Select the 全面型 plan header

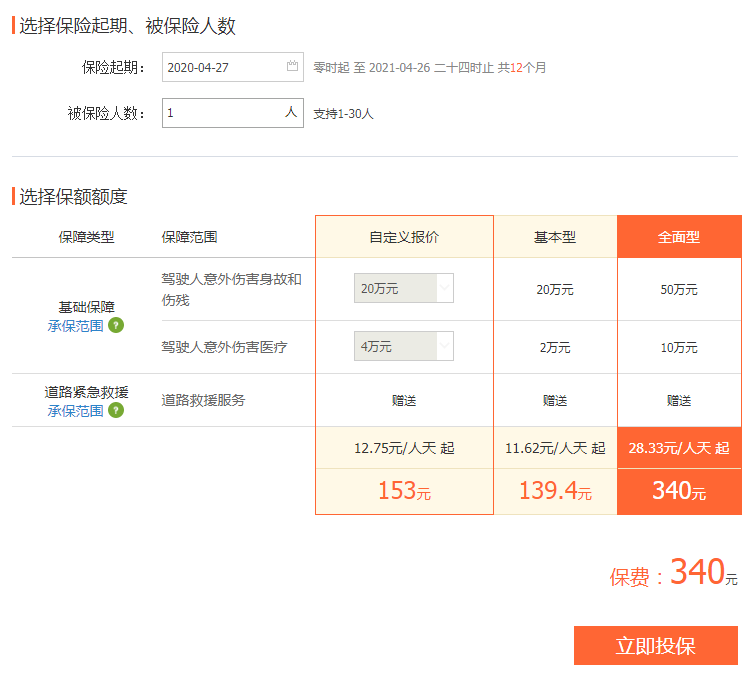tap(679, 237)
